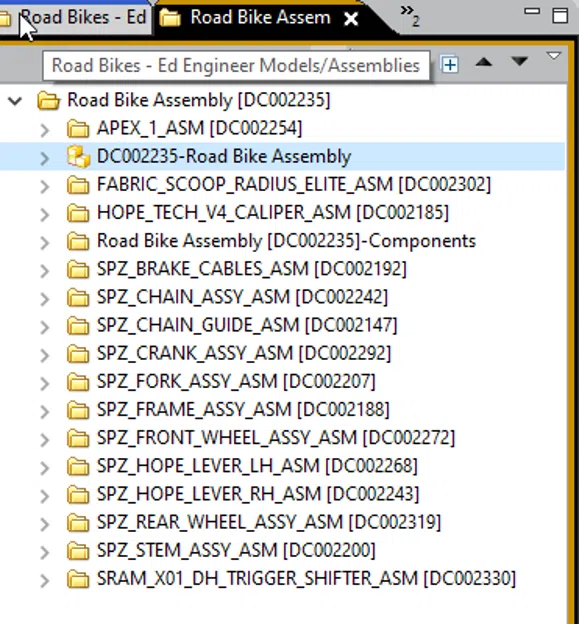Select HOPE_TECH_V4_CALIPER_ASM [DC002185] label
This screenshot has width=579, height=625.
click(x=273, y=213)
